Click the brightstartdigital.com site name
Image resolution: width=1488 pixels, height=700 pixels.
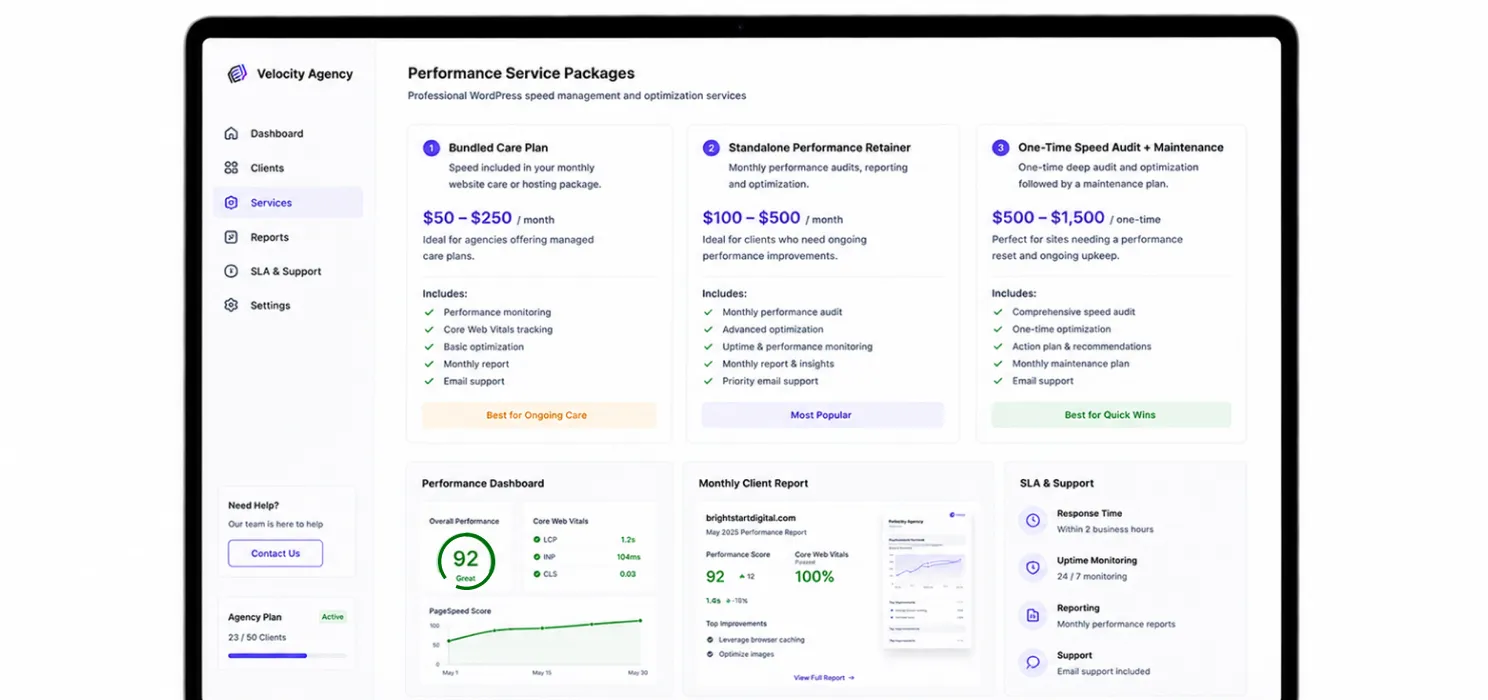click(x=751, y=518)
